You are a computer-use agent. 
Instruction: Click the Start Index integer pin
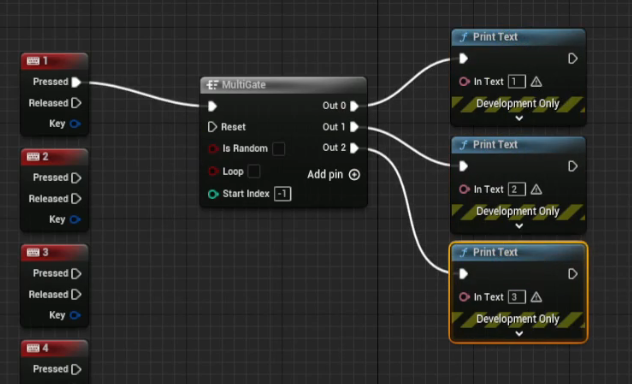(x=213, y=194)
